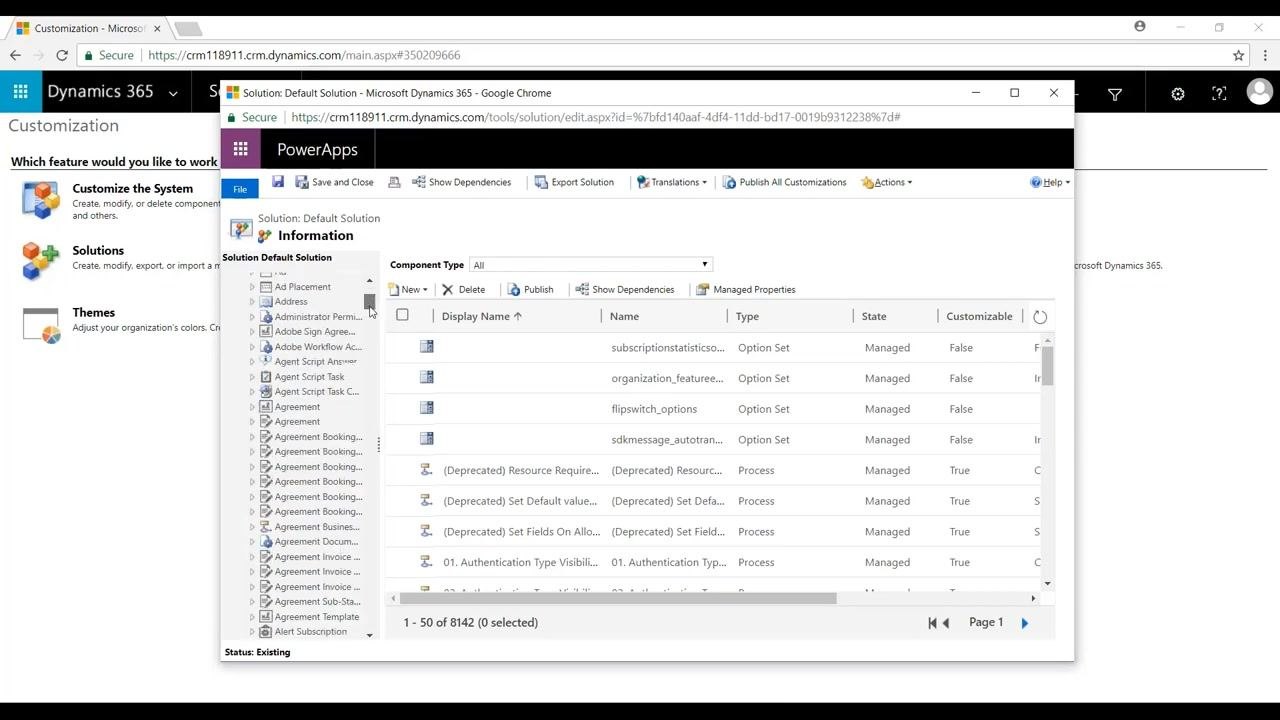
Task: Open the Dynamics 365 waffle launcher in main window
Action: click(20, 92)
